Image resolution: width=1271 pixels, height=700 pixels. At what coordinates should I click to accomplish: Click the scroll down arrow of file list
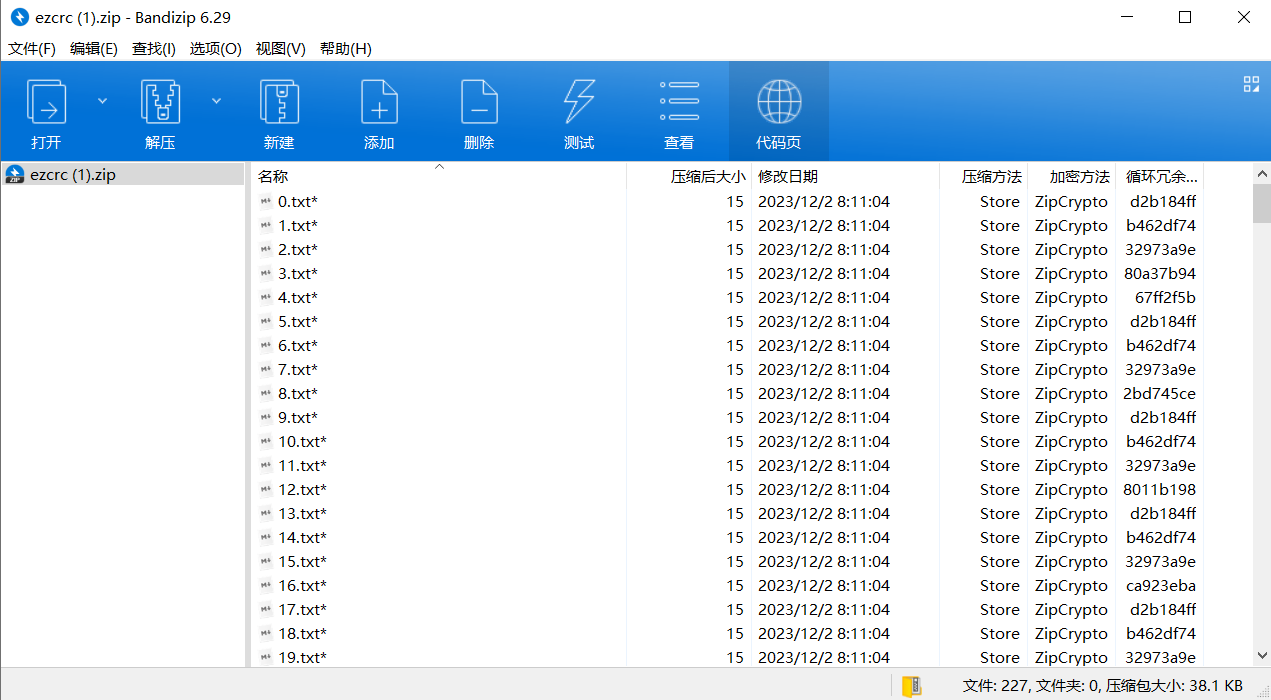[1262, 656]
